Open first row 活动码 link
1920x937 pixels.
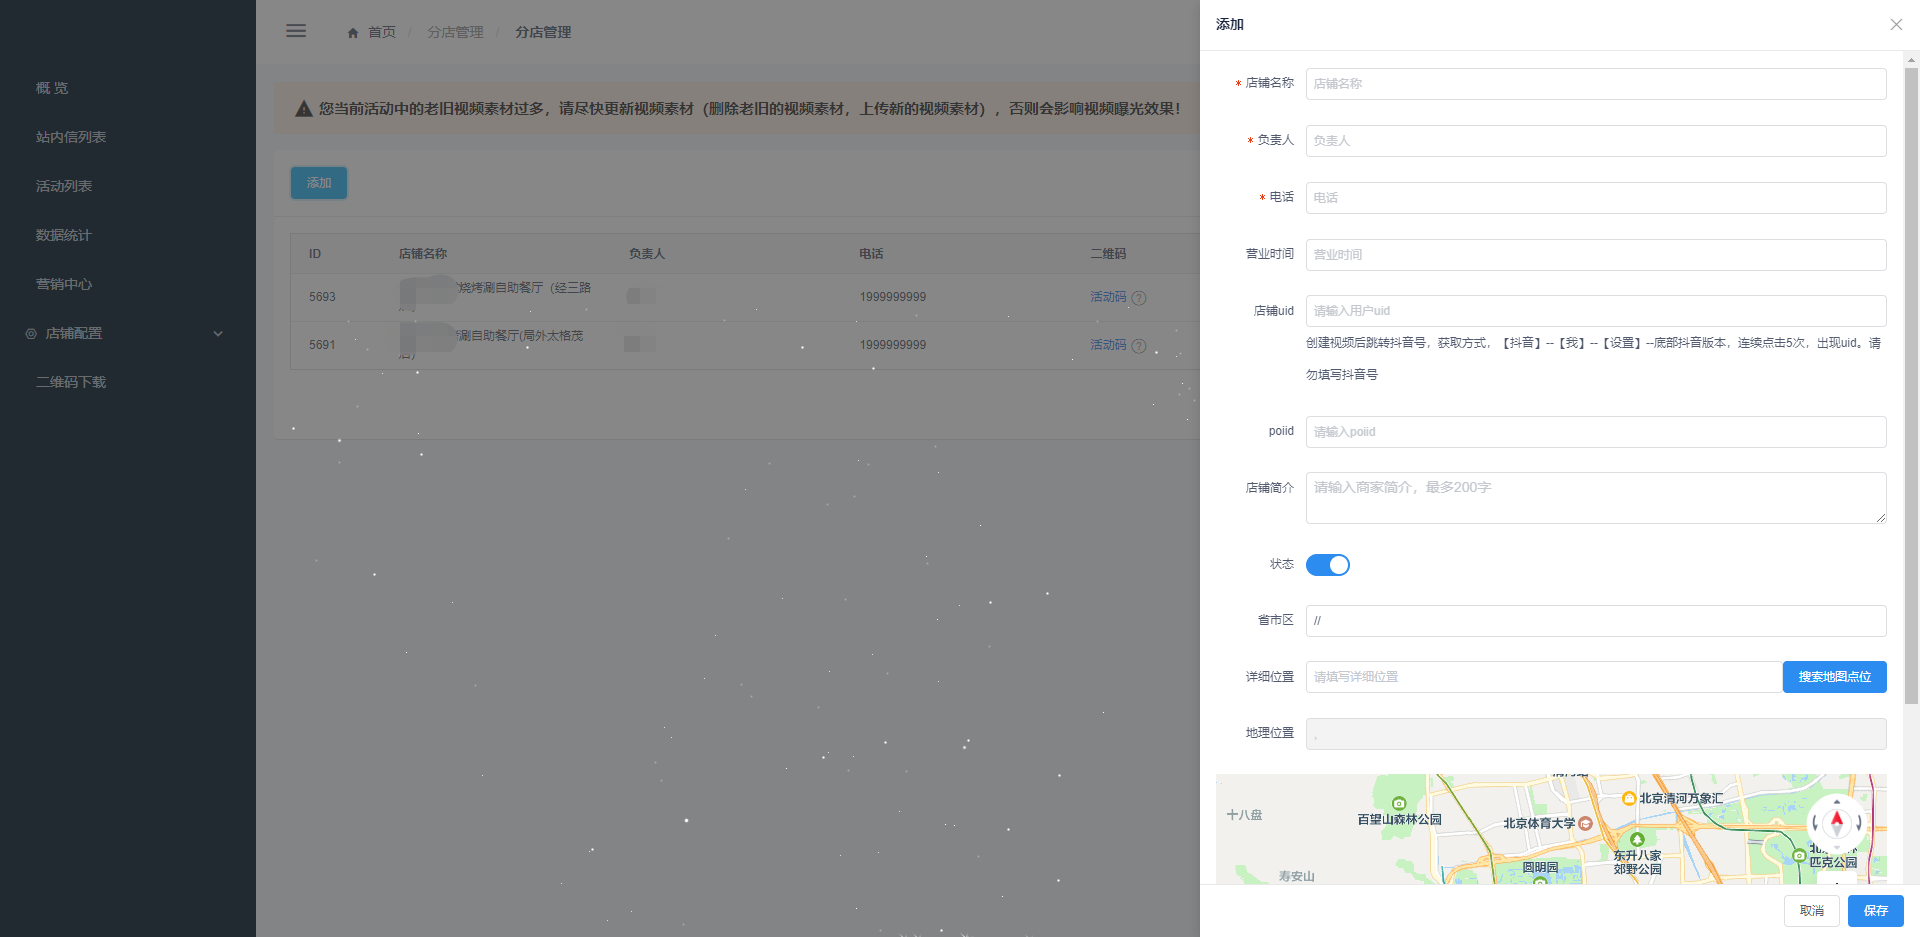[1107, 297]
